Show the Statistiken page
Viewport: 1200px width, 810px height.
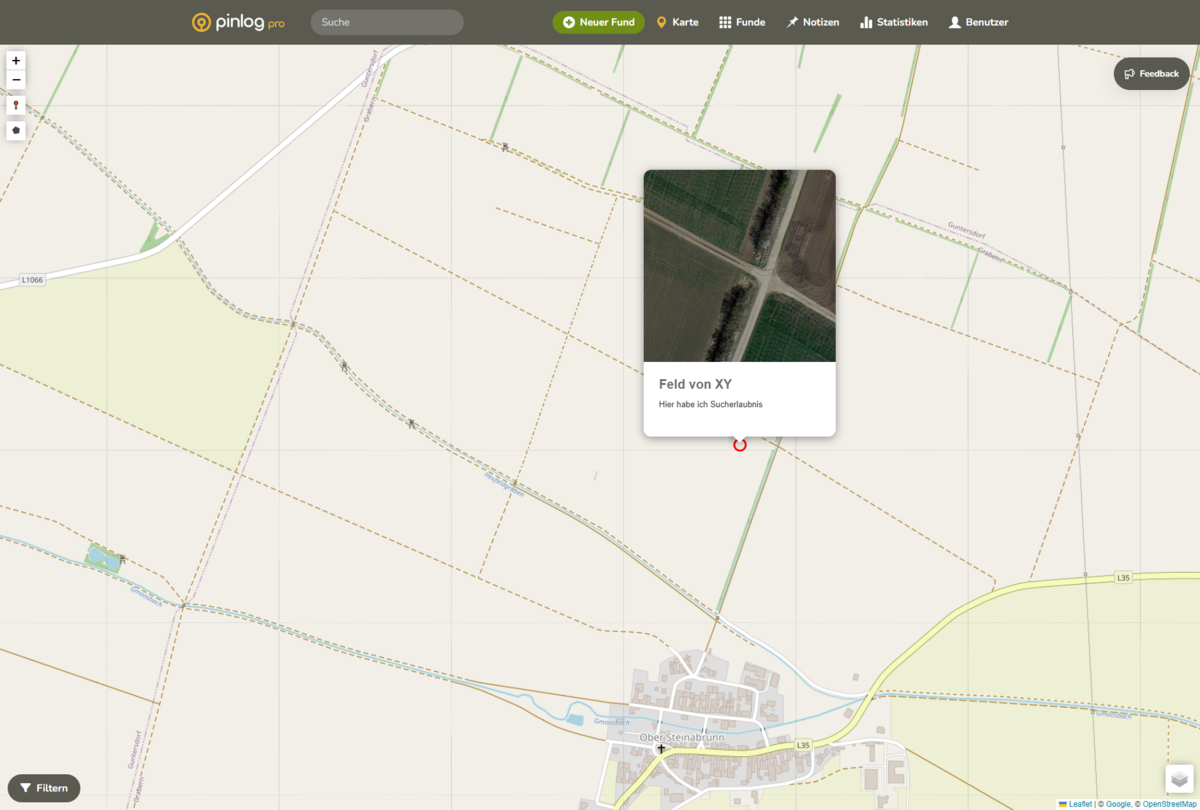tap(894, 22)
